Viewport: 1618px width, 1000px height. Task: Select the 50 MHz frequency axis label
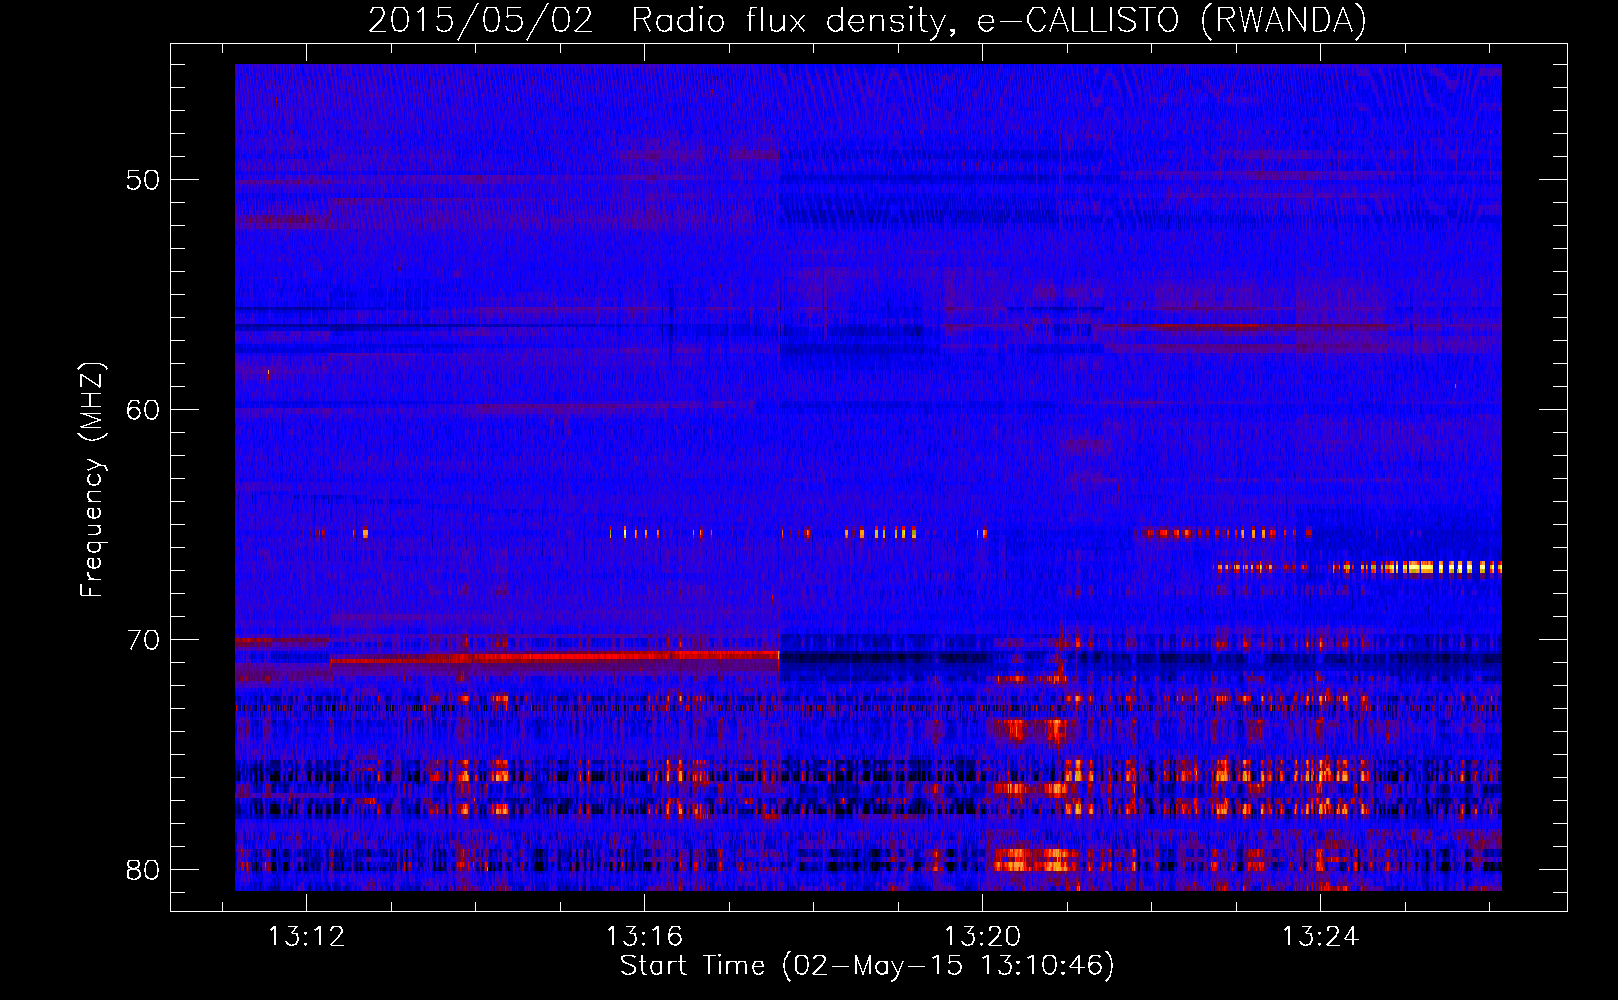143,180
